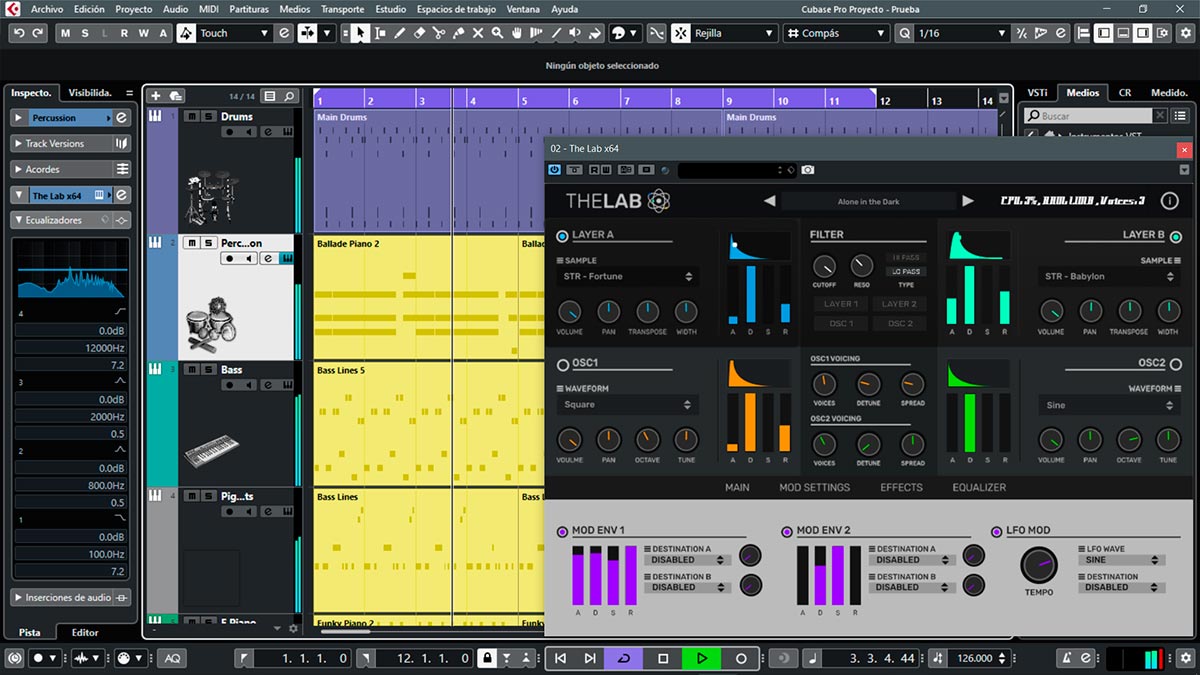
Task: Click the Layer A VOLUME knob
Action: click(569, 311)
